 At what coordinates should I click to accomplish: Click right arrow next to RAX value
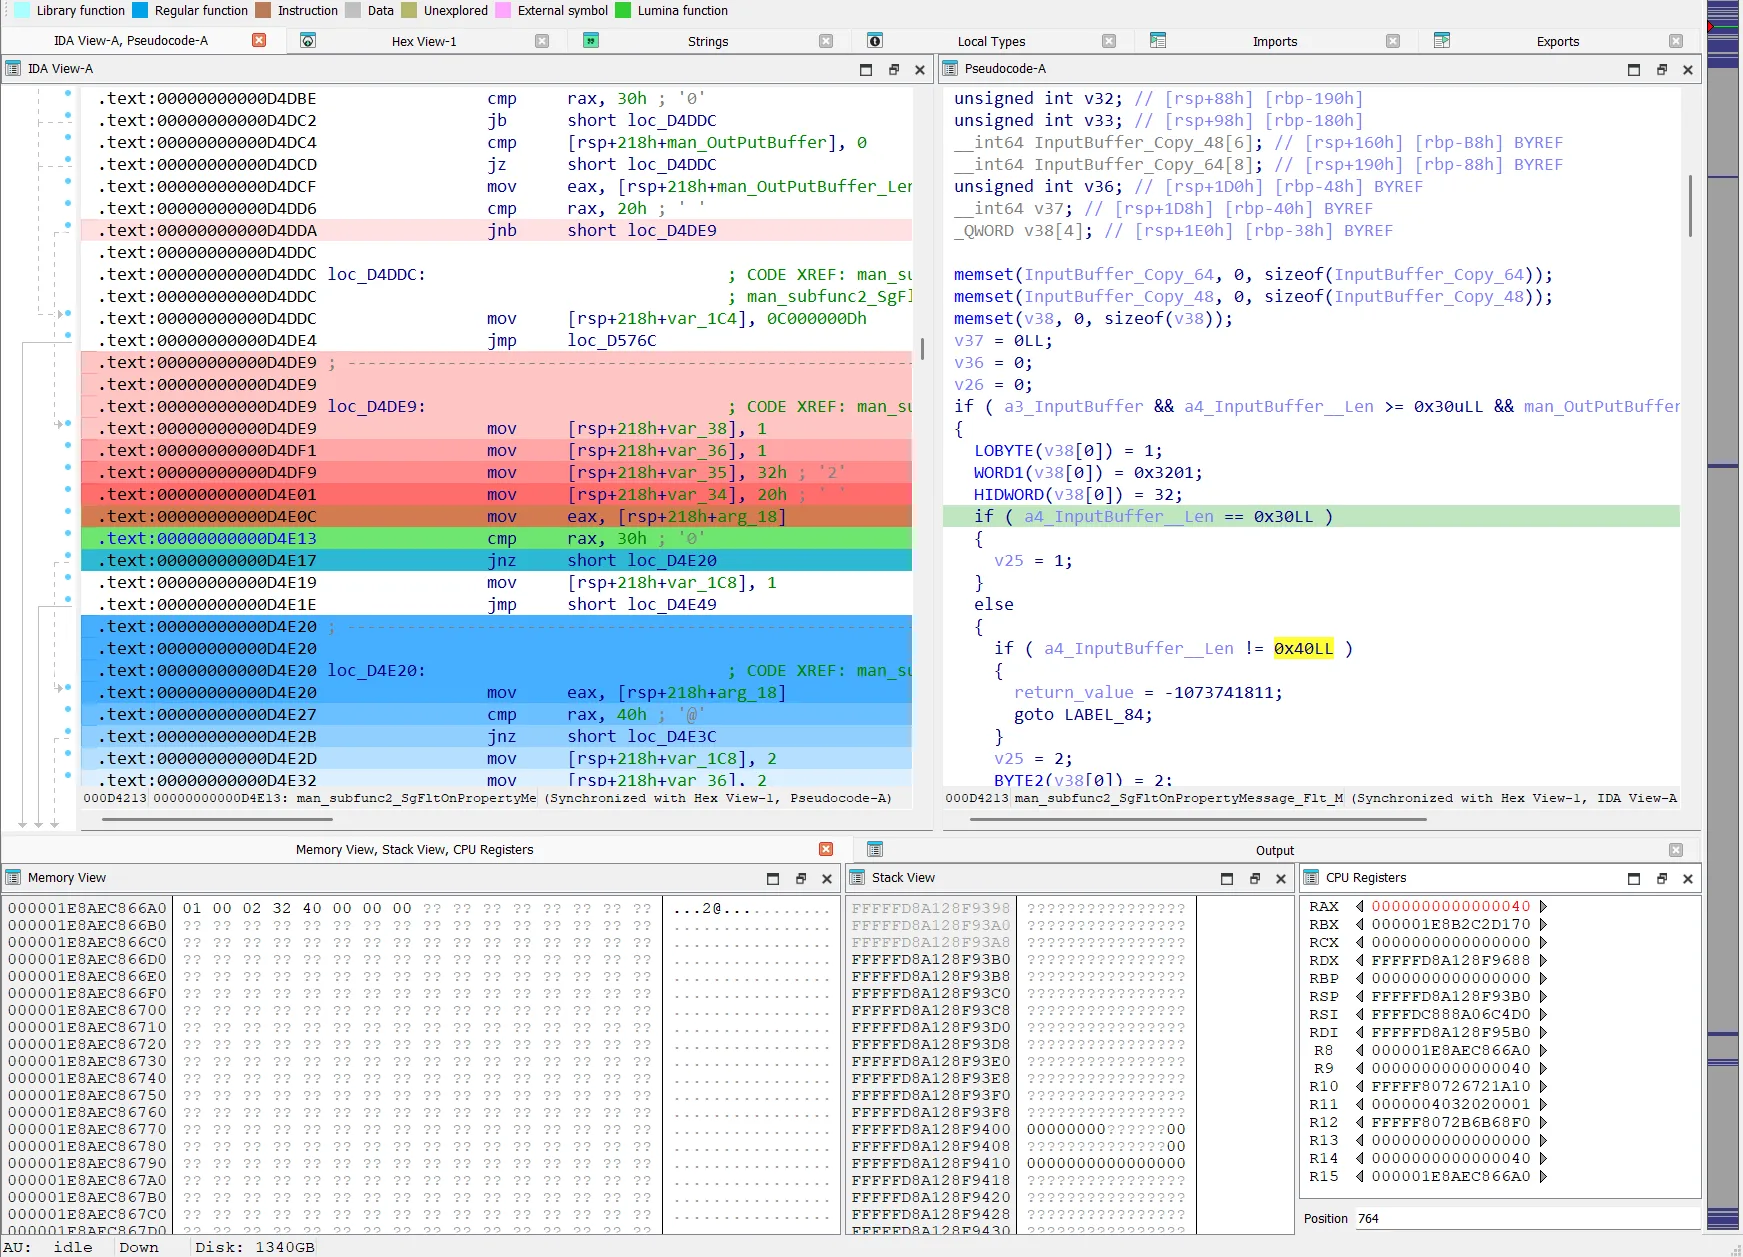(1544, 907)
